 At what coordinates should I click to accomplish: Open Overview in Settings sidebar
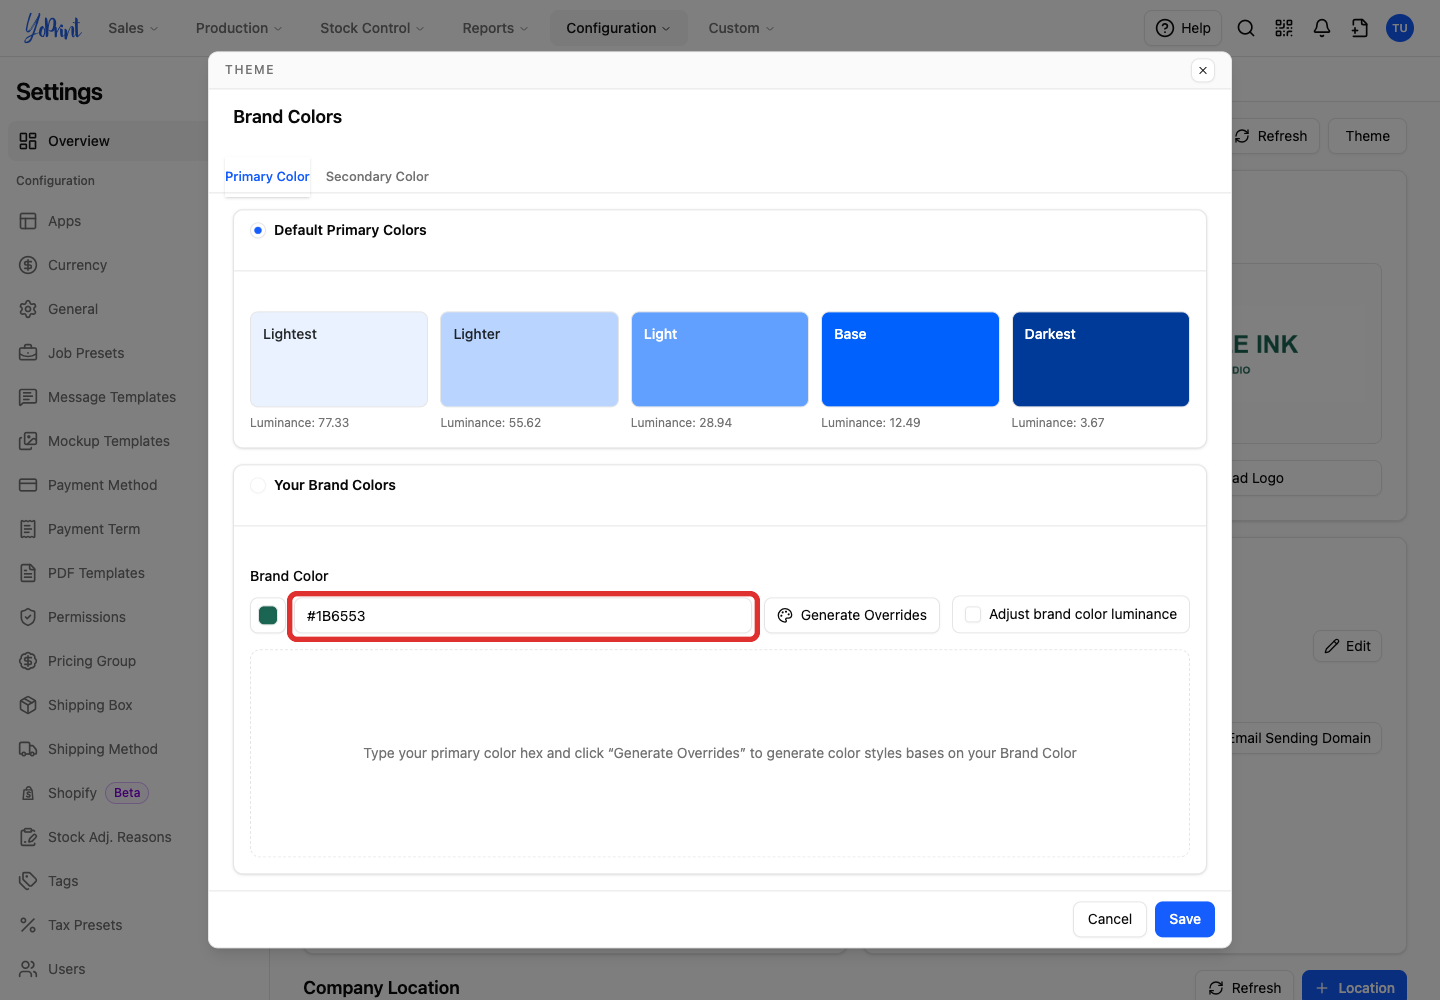pos(108,141)
